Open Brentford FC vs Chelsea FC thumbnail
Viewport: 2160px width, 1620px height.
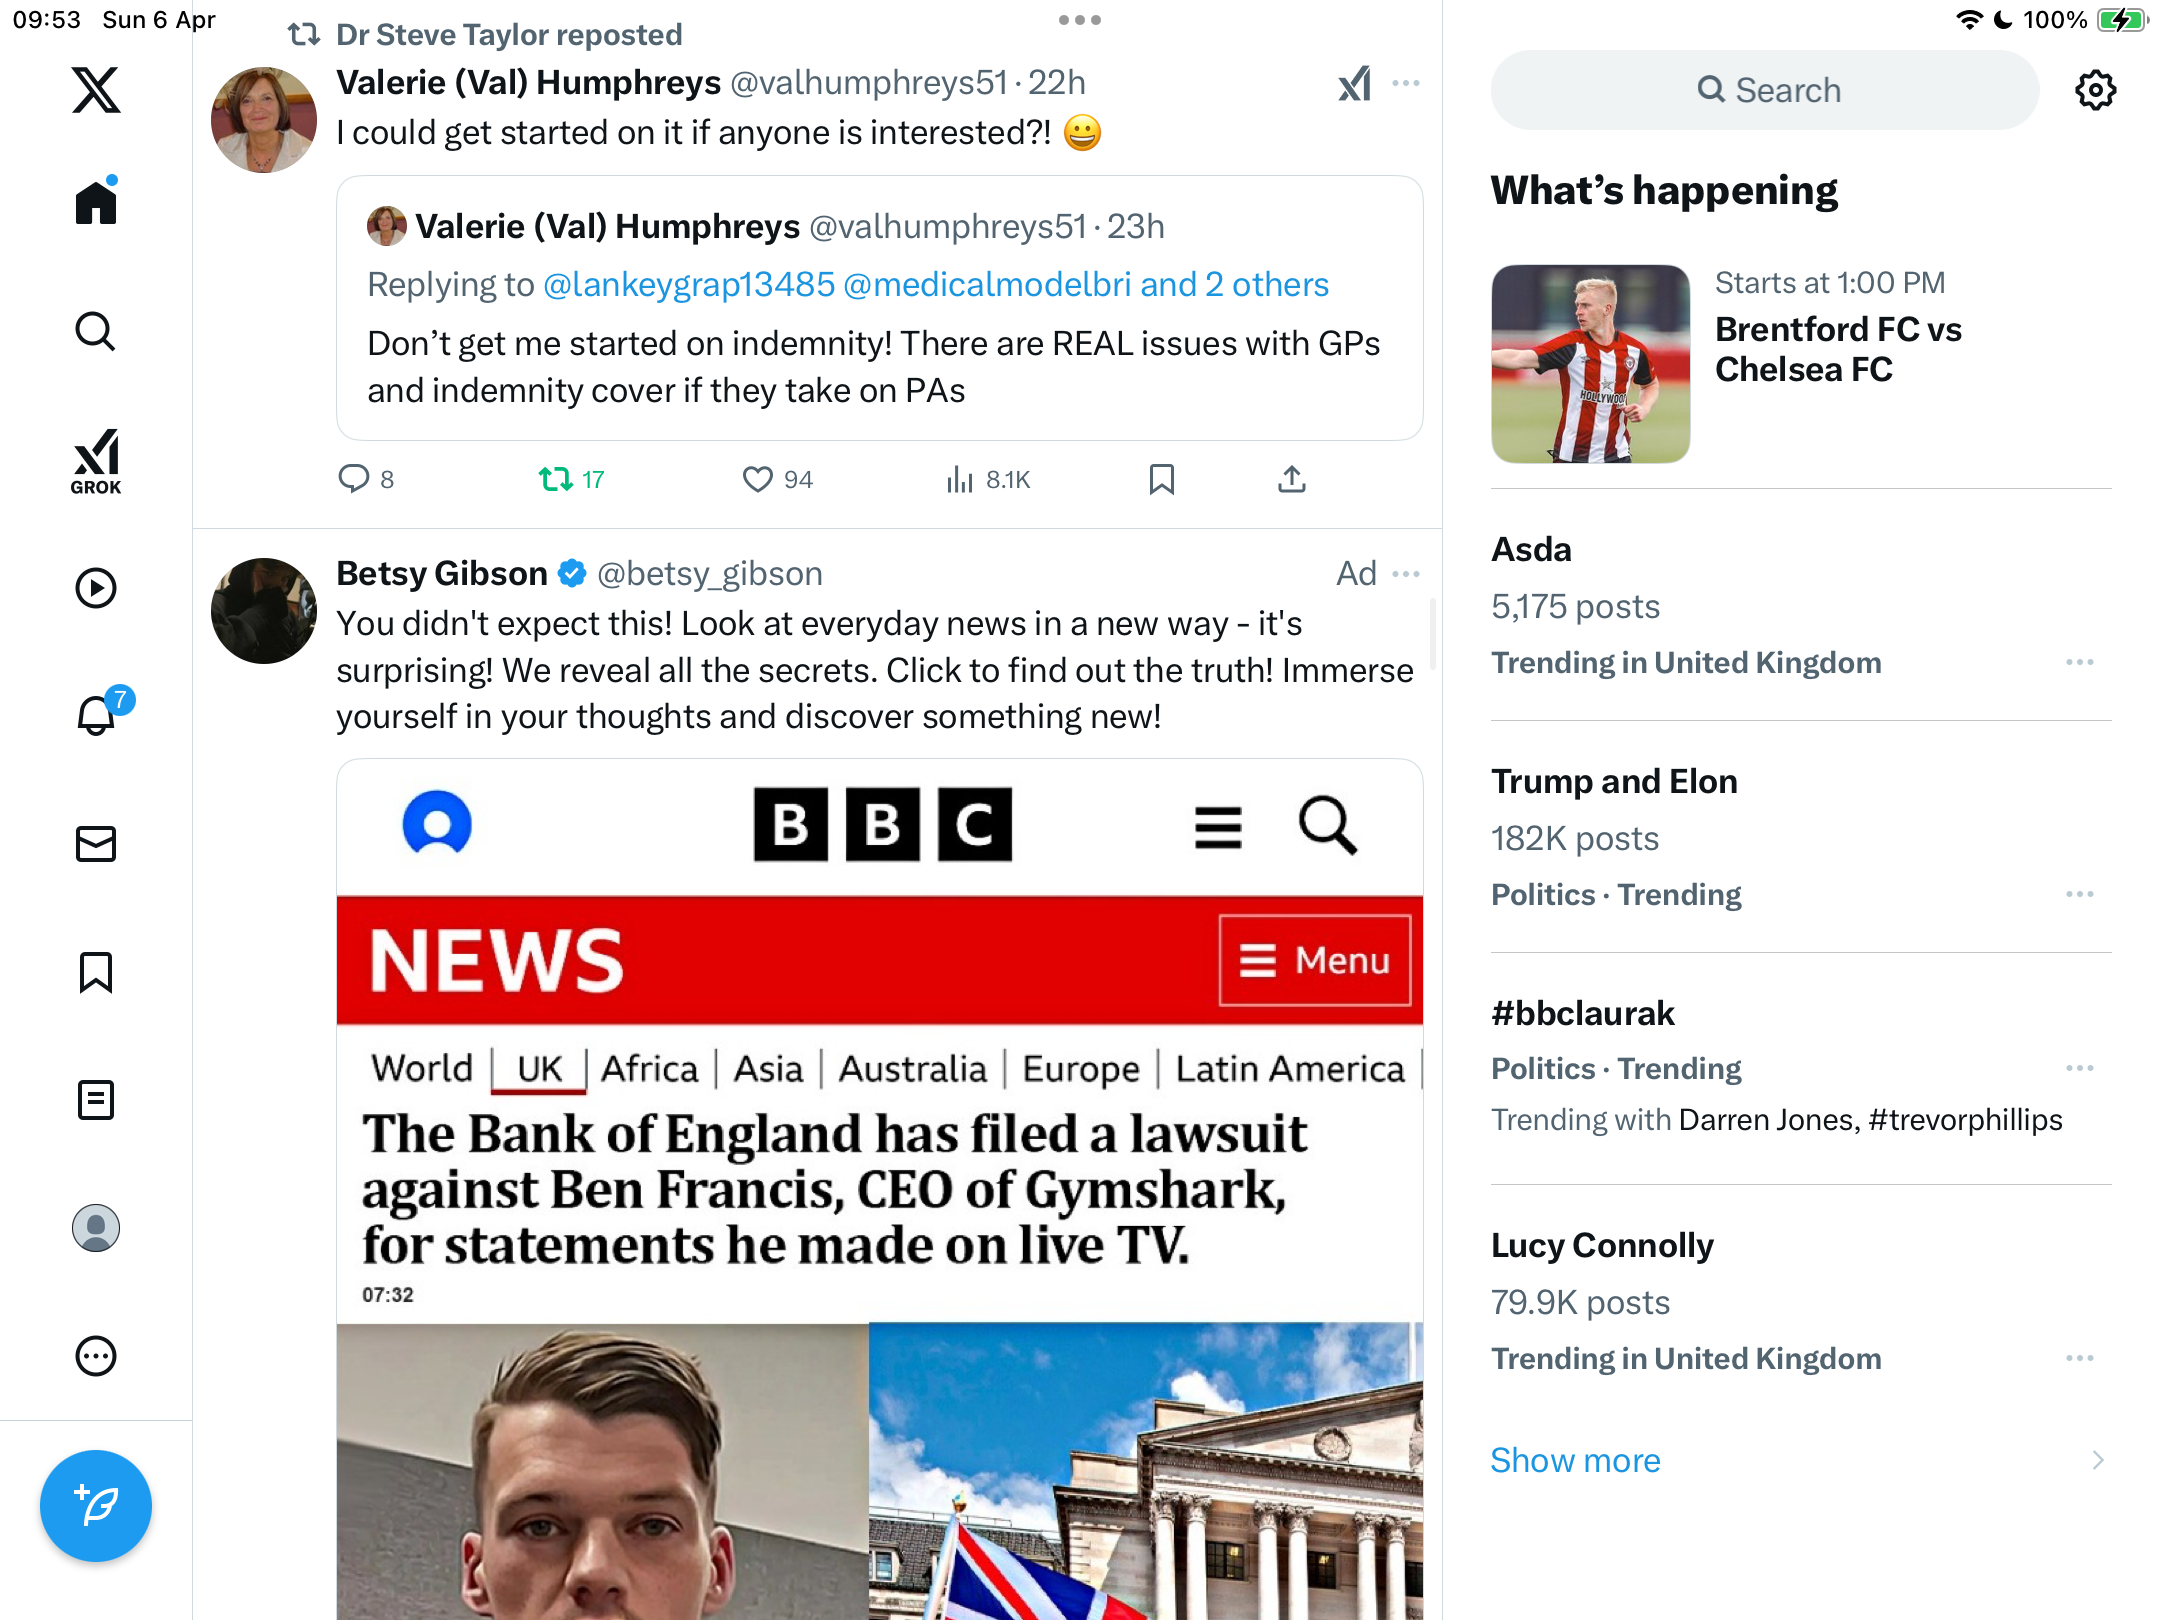1590,364
